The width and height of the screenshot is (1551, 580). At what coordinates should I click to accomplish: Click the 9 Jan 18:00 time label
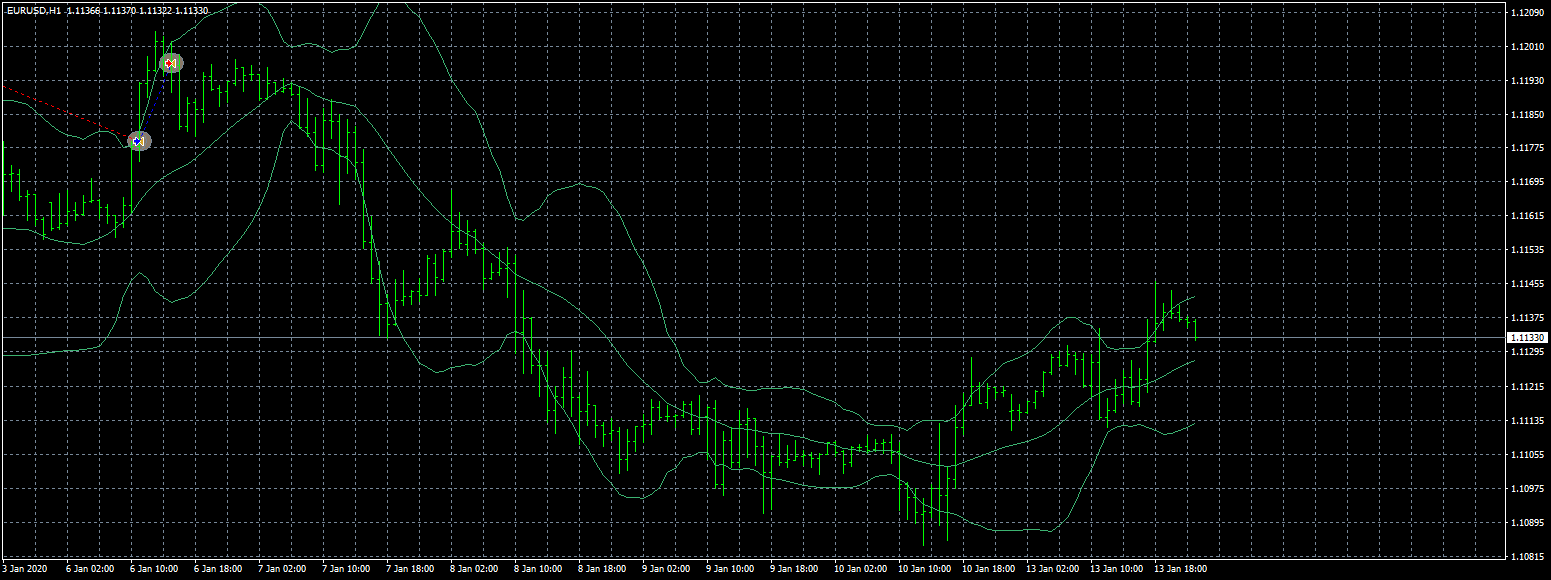(x=794, y=568)
